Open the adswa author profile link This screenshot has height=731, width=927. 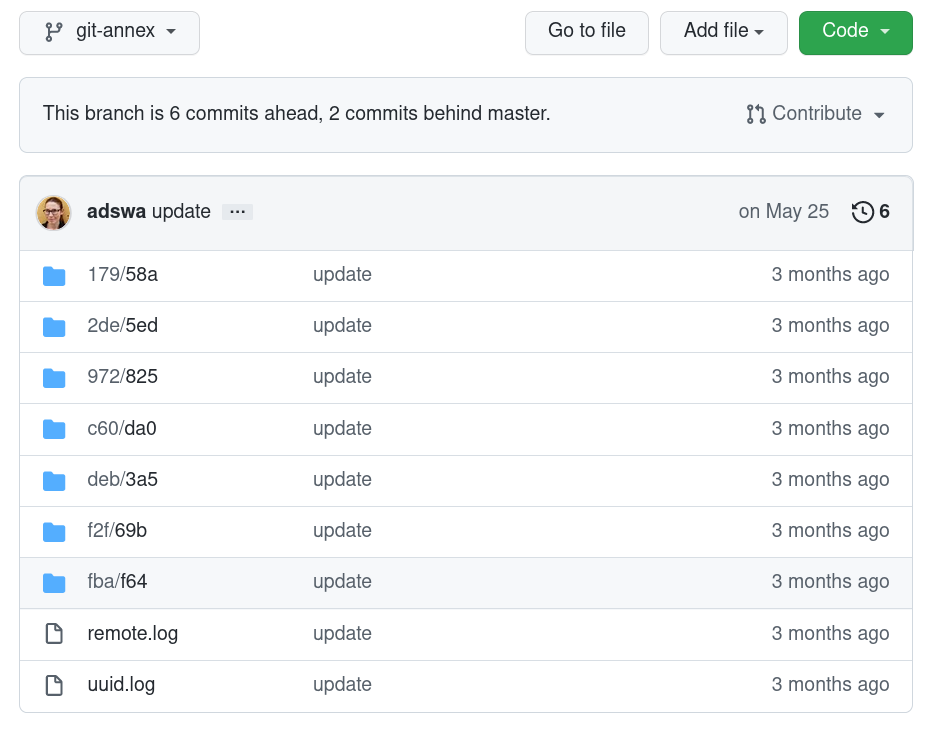pos(116,212)
